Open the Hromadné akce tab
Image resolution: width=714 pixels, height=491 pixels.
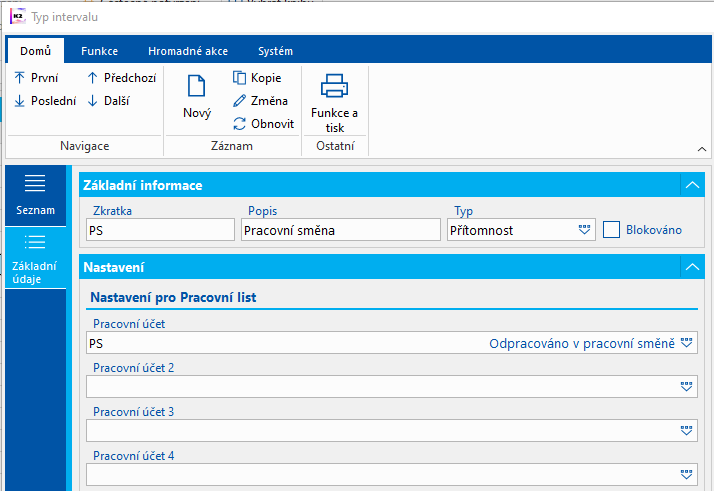point(188,51)
